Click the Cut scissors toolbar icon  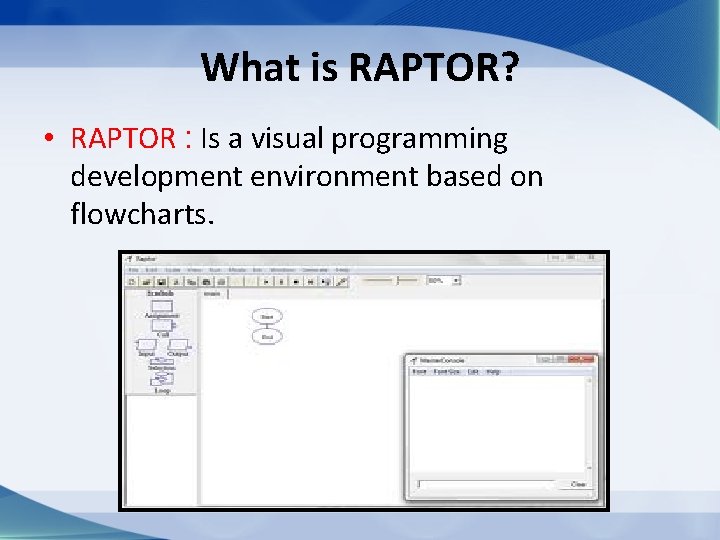[176, 281]
